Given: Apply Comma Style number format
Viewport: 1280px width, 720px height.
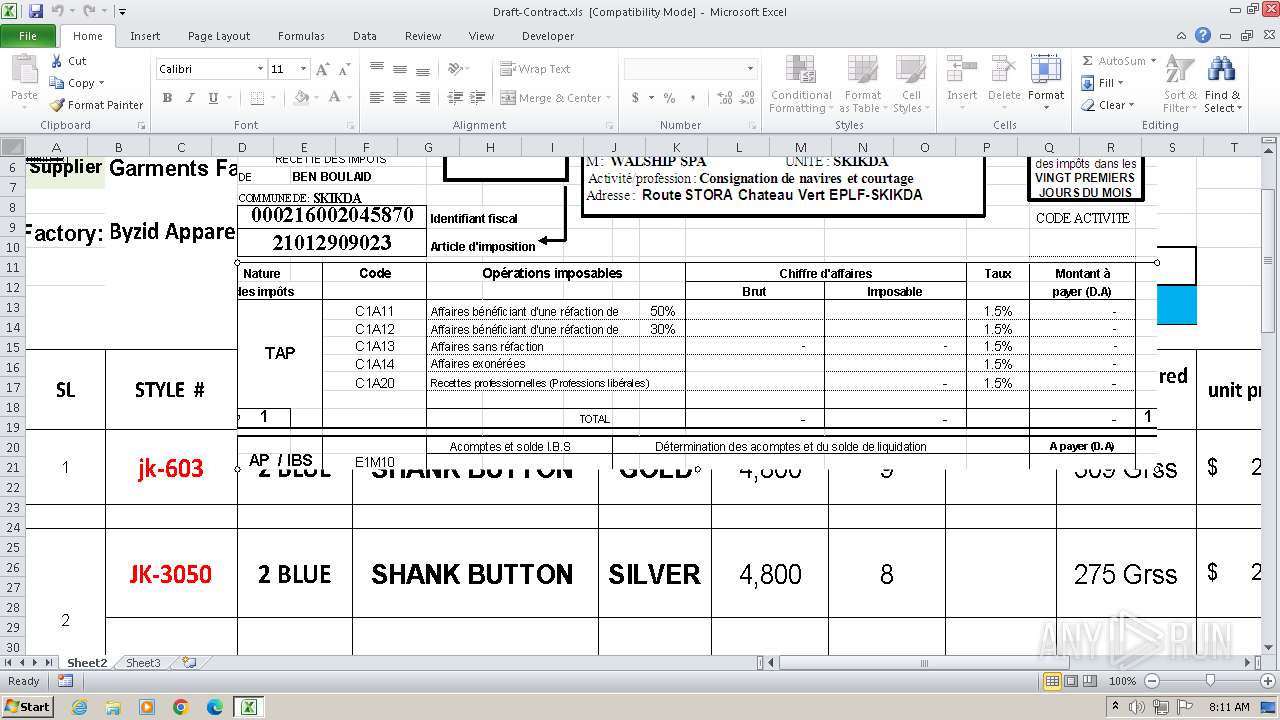Looking at the screenshot, I should [x=692, y=98].
